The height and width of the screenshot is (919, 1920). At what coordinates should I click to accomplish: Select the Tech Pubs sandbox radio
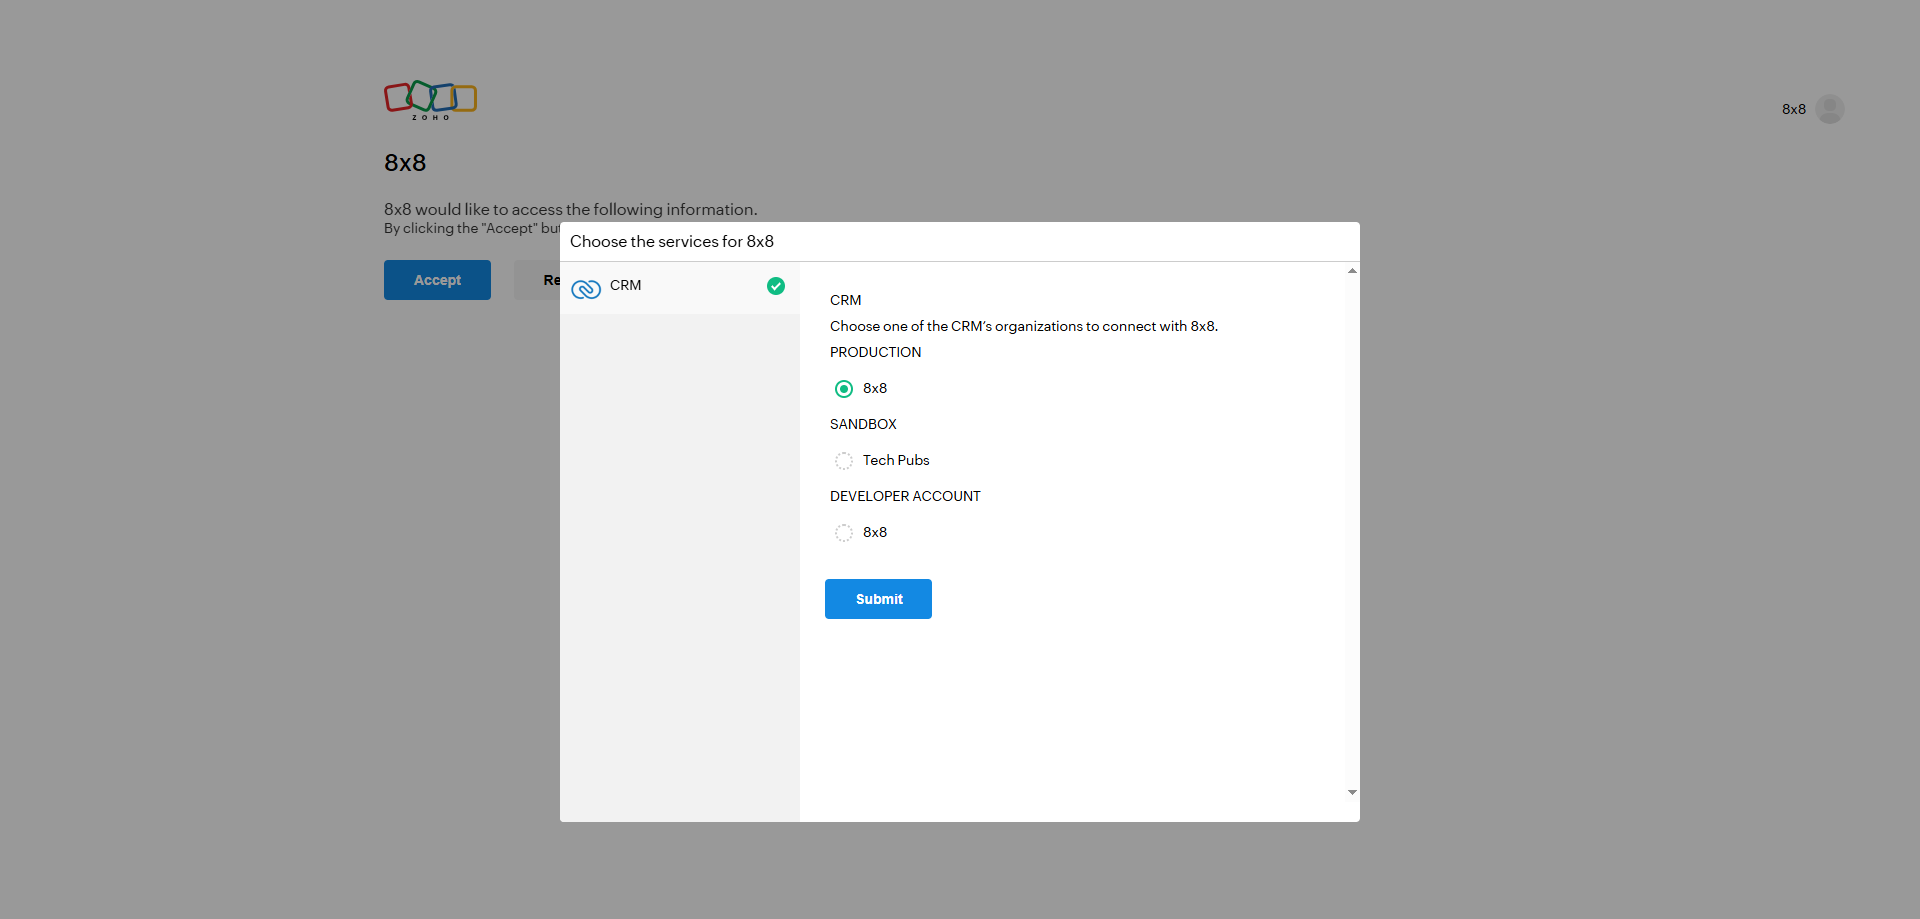click(x=844, y=461)
